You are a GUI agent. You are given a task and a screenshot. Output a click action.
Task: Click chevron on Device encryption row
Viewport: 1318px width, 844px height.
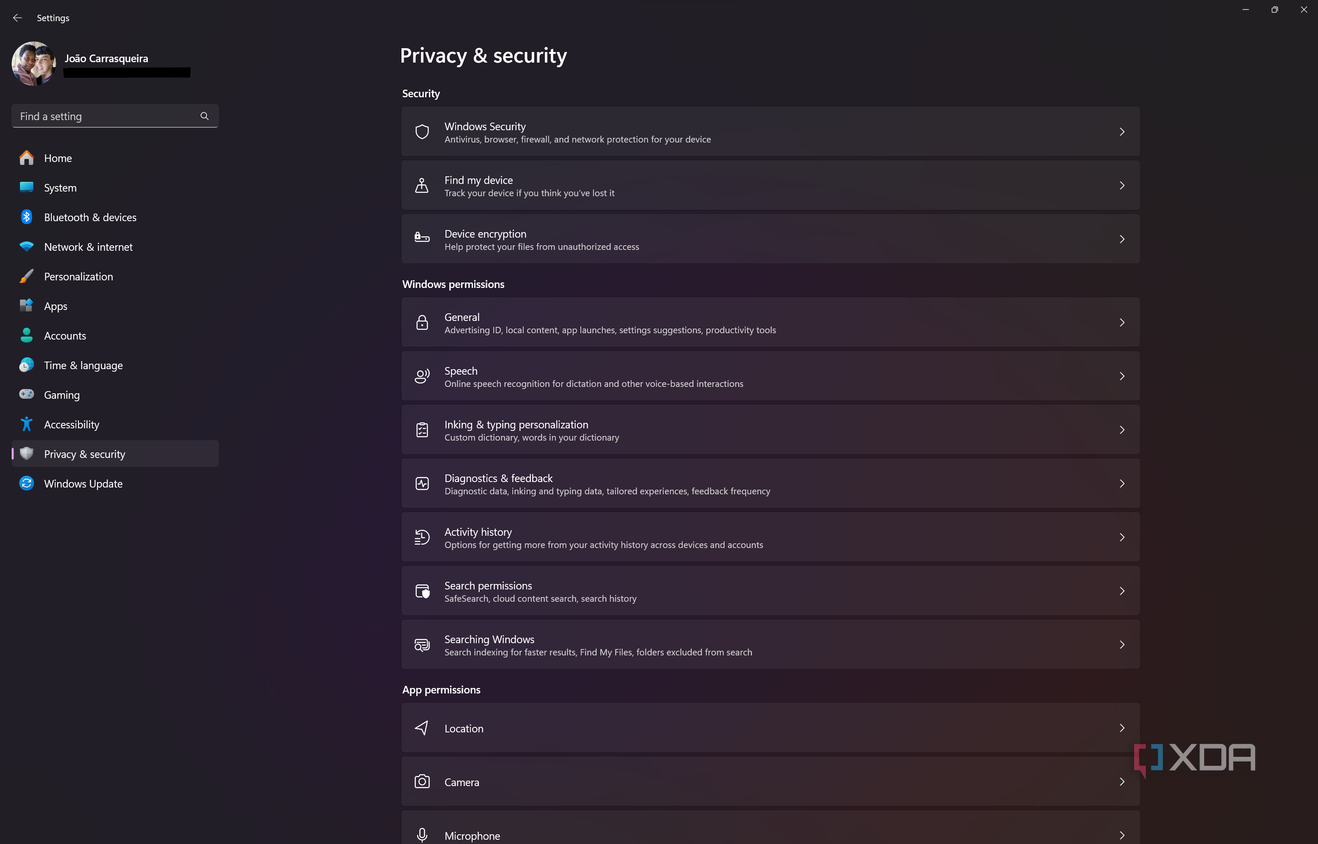pos(1122,239)
